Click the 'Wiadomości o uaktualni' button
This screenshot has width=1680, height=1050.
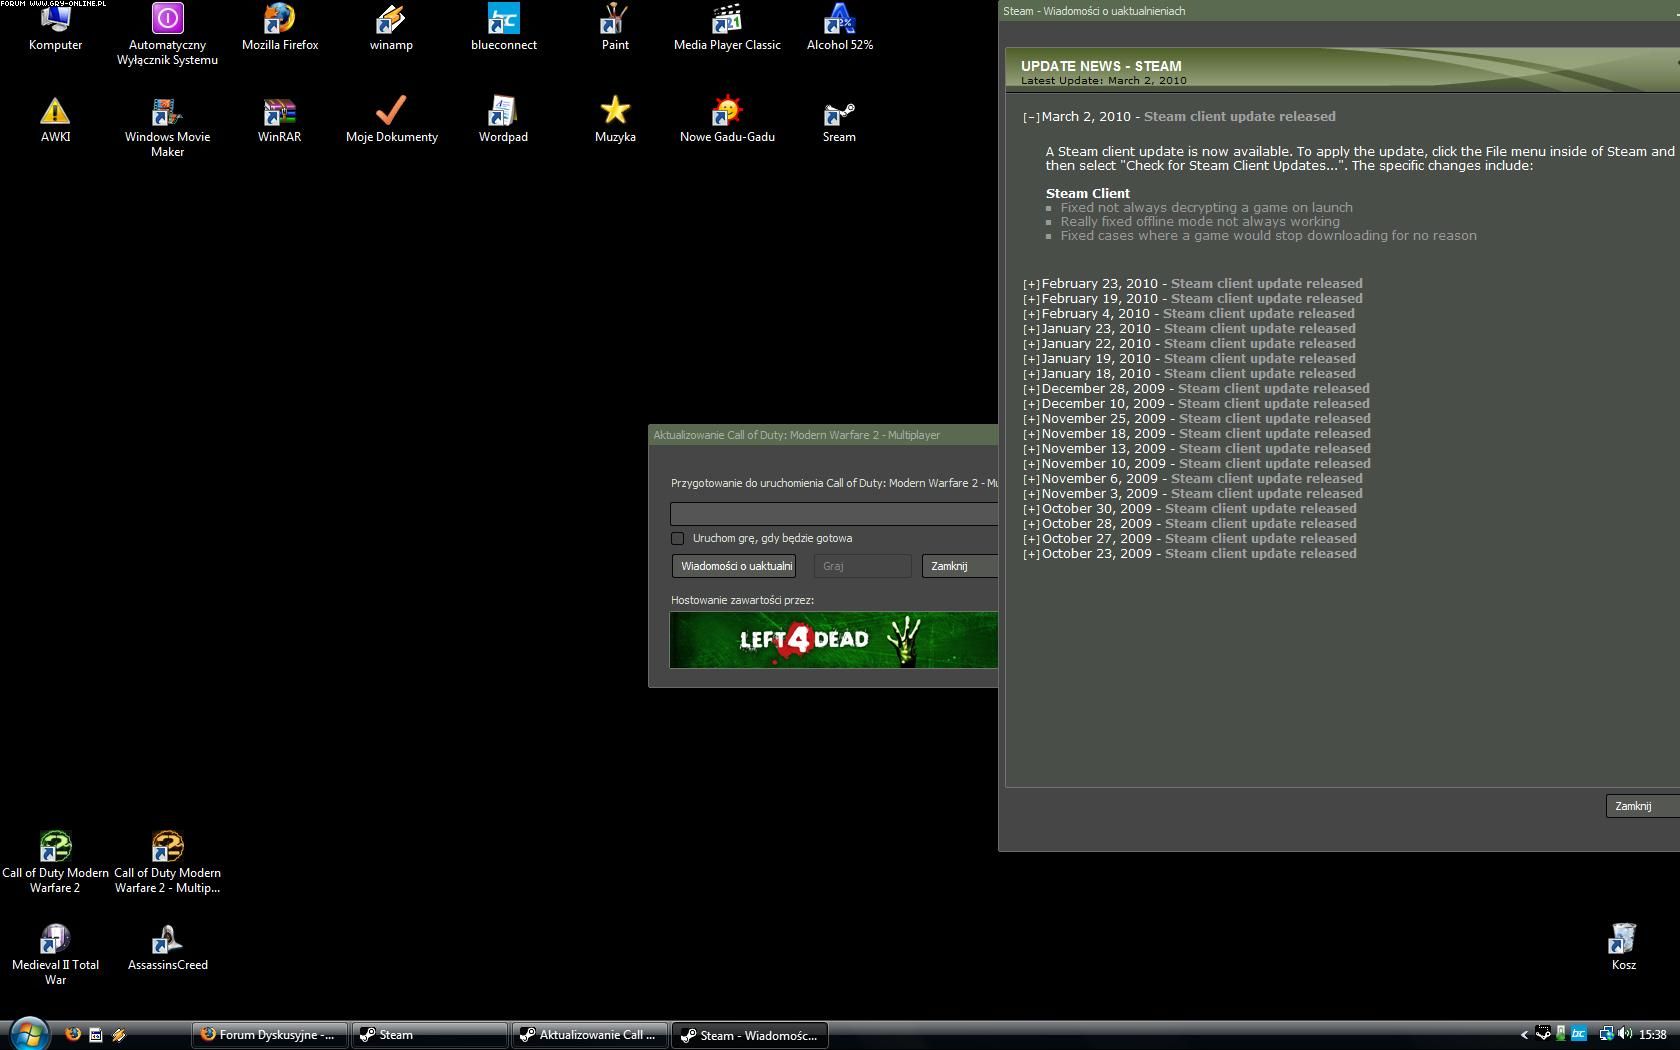tap(735, 566)
